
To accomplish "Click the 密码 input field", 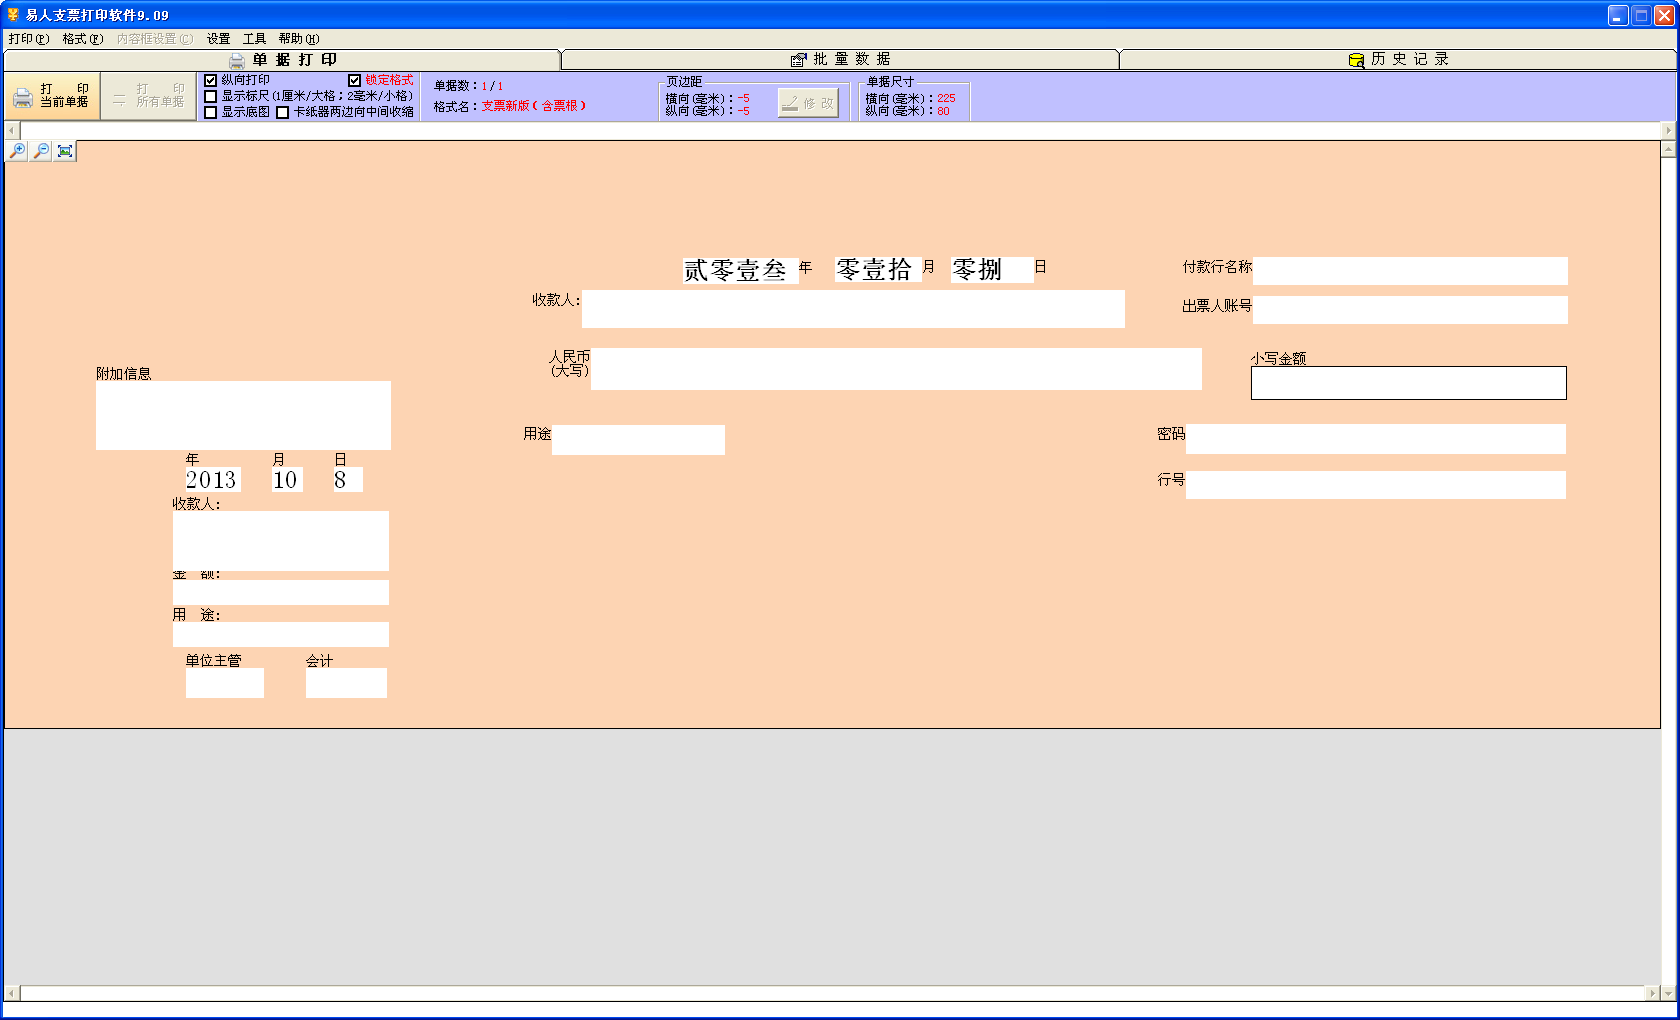I will (1376, 439).
